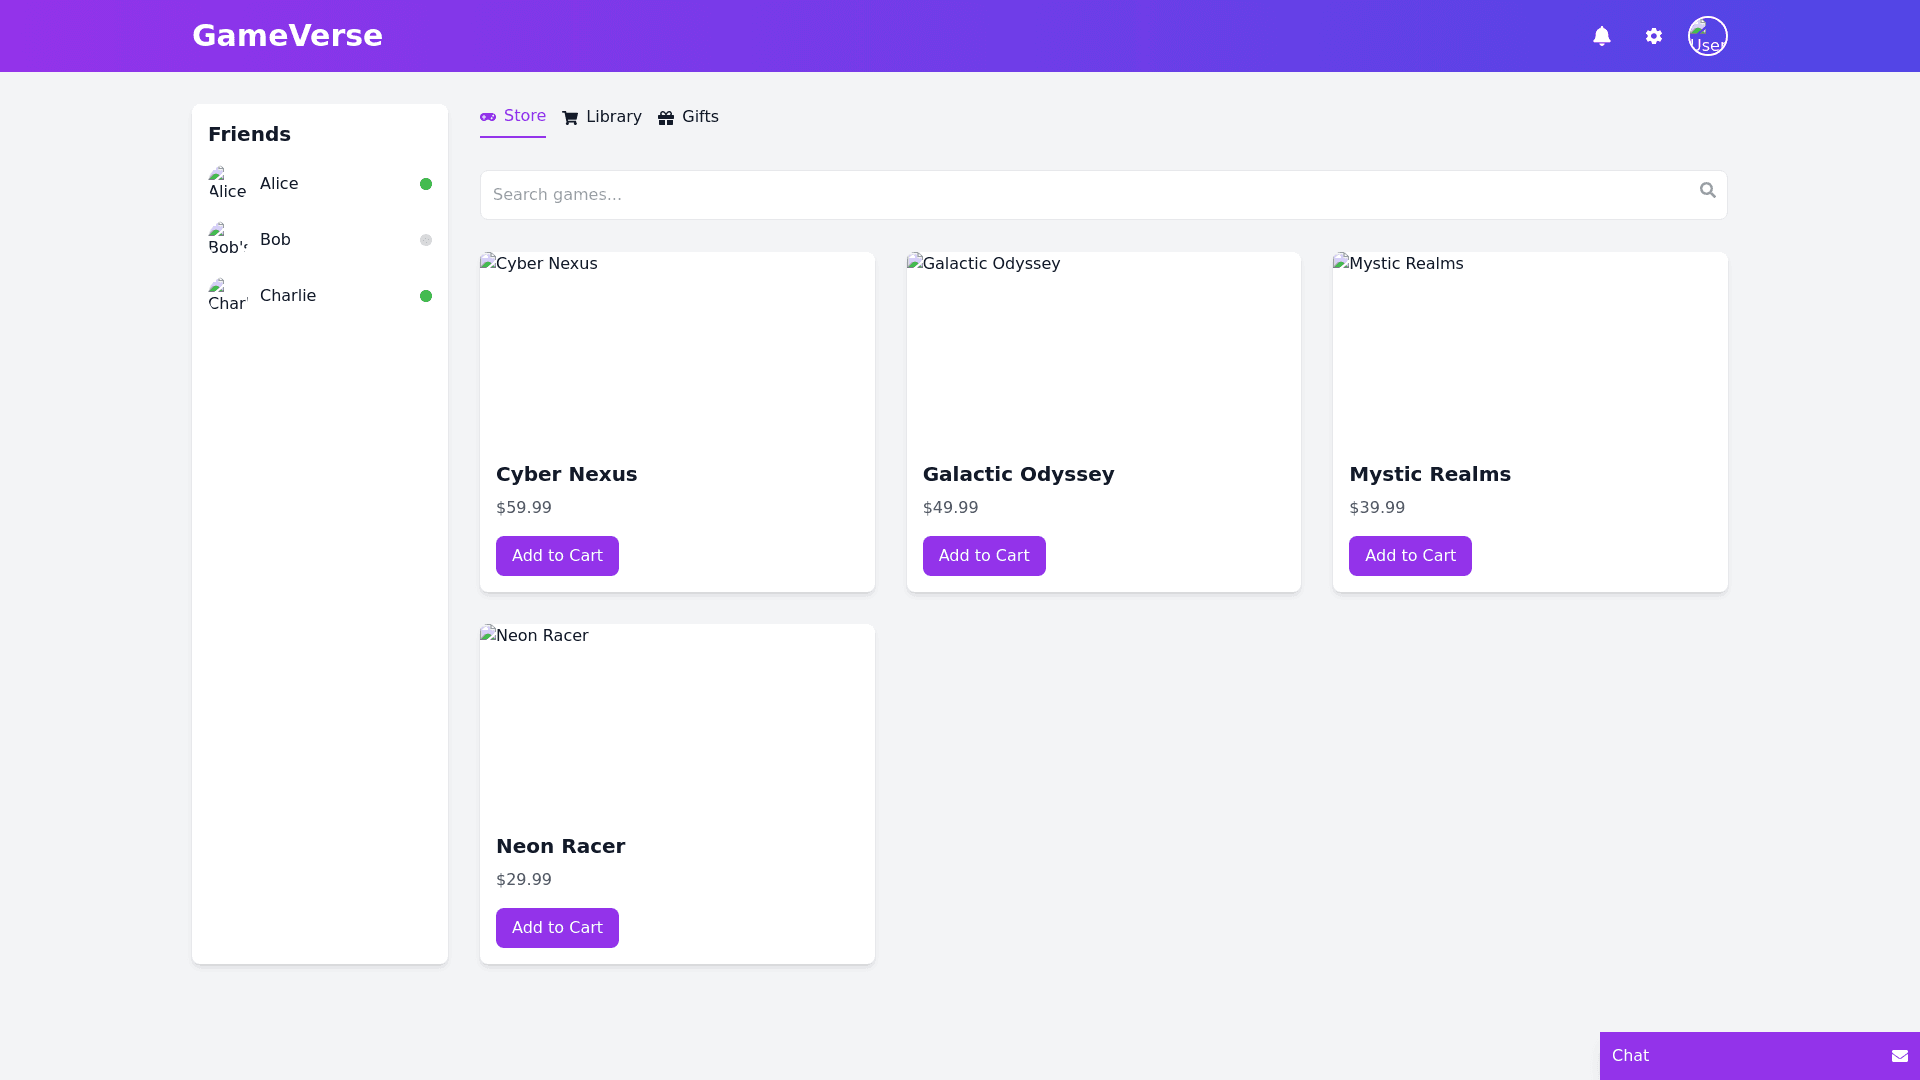Screen dimensions: 1920x1080
Task: Add Cyber Nexus to cart
Action: 557,556
